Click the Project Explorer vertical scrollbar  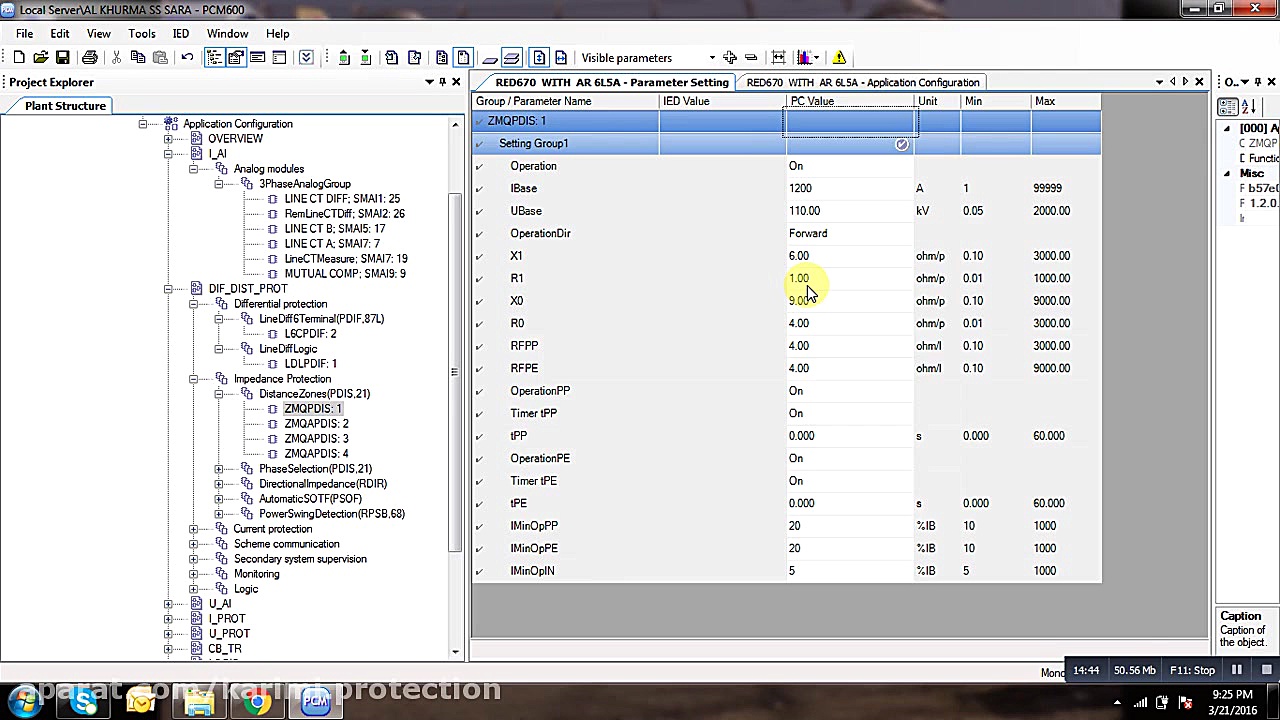click(x=456, y=390)
